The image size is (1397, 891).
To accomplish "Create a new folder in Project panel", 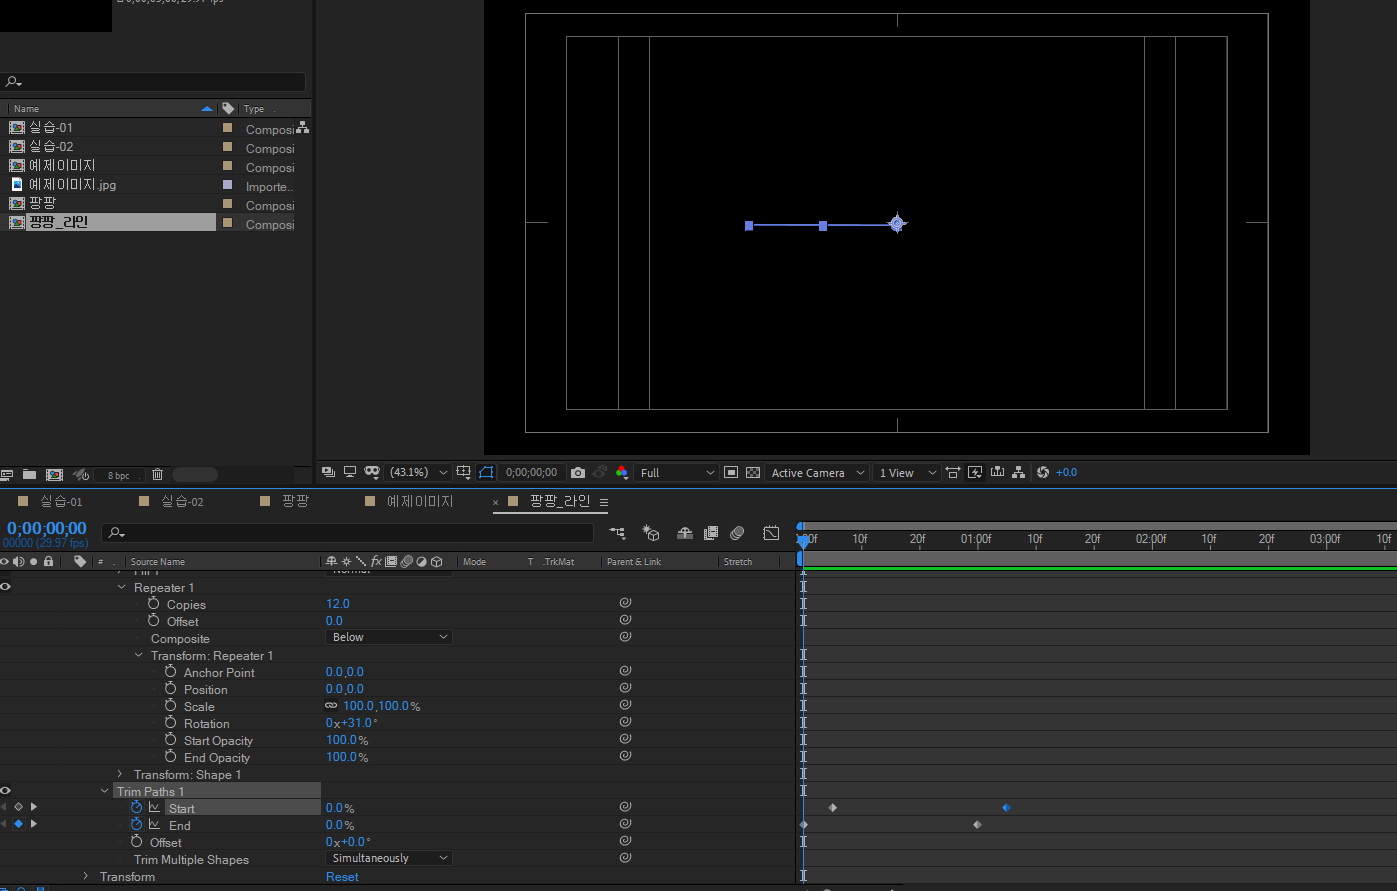I will tap(29, 474).
